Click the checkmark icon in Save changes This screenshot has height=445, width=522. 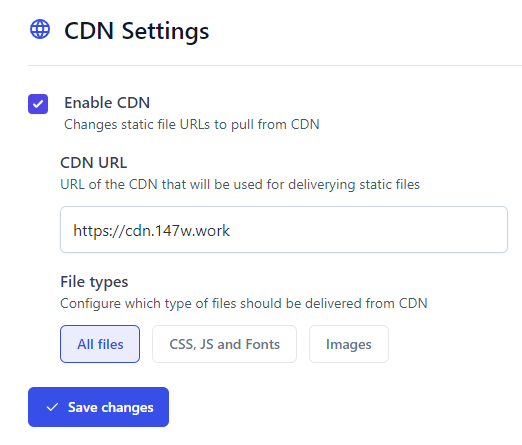(x=52, y=407)
